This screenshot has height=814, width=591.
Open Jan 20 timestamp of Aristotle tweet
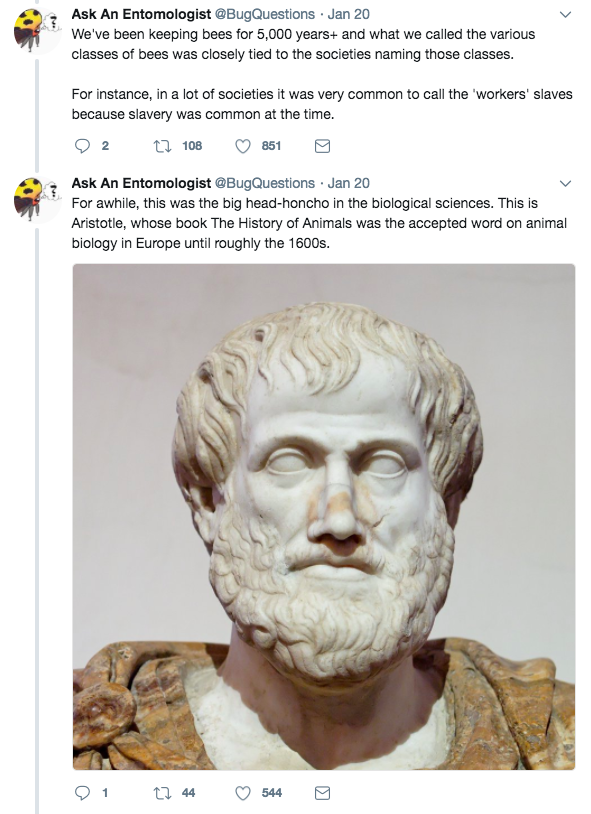pos(348,183)
